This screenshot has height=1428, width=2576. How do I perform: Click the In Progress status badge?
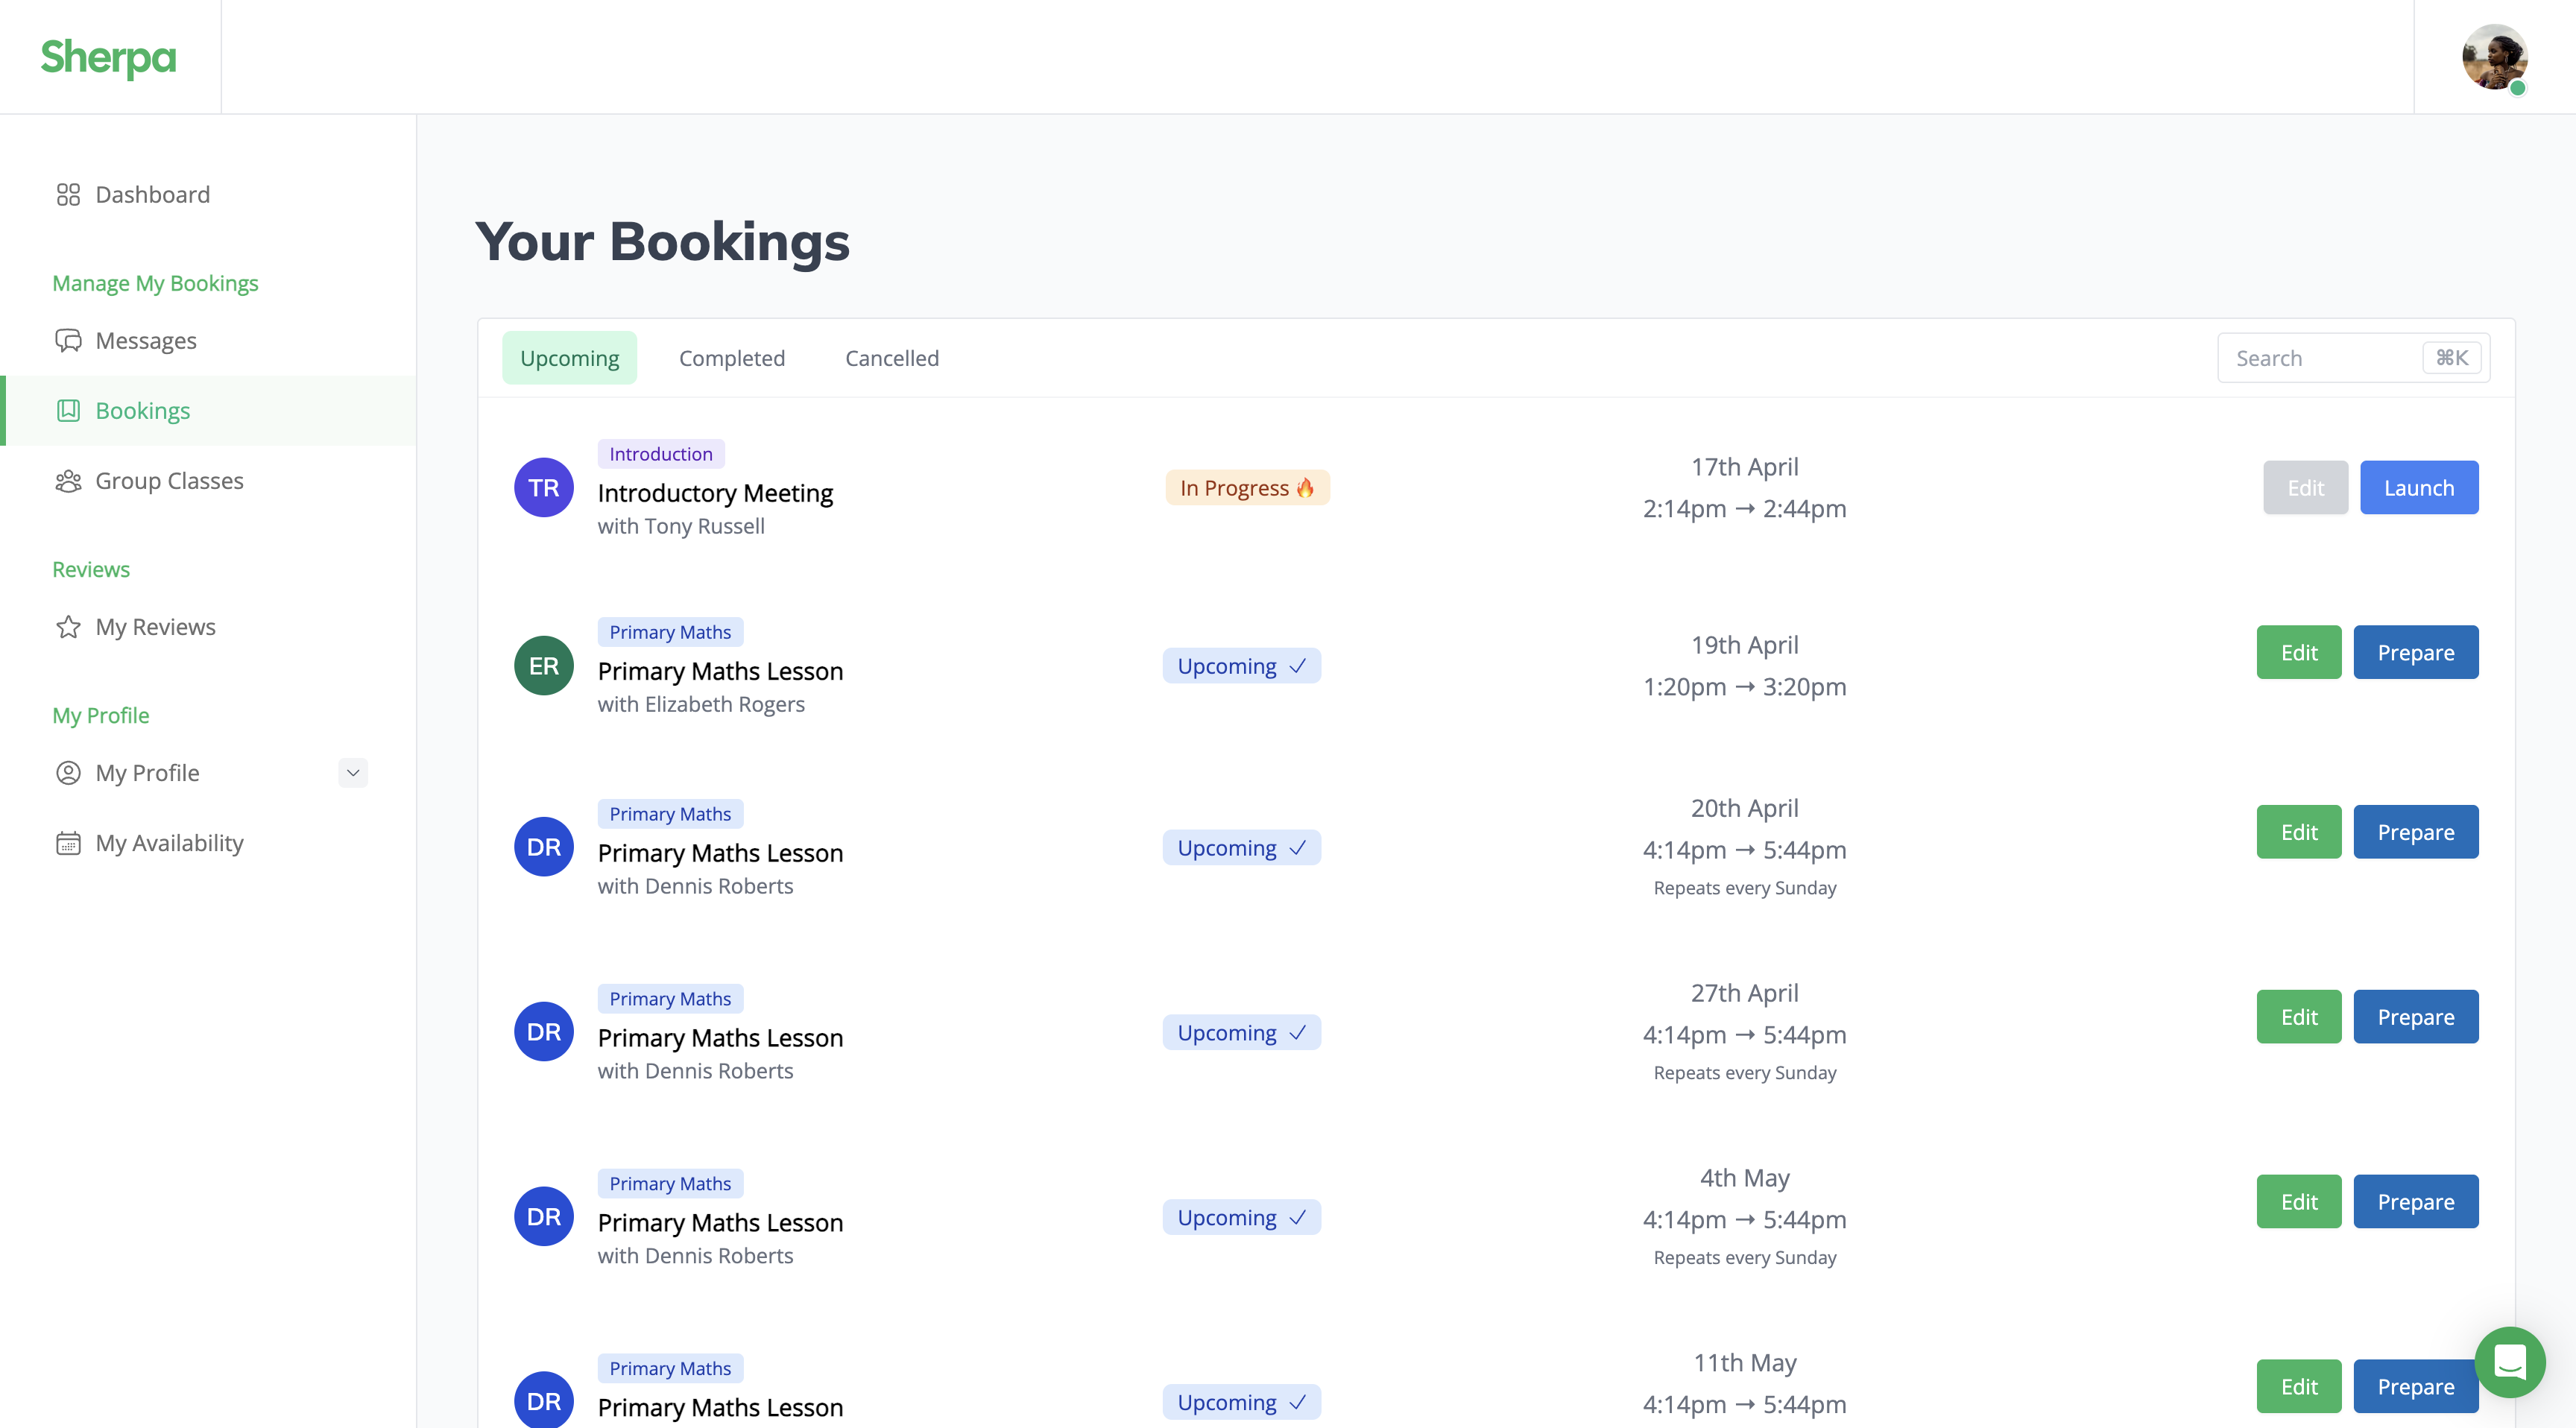1246,488
